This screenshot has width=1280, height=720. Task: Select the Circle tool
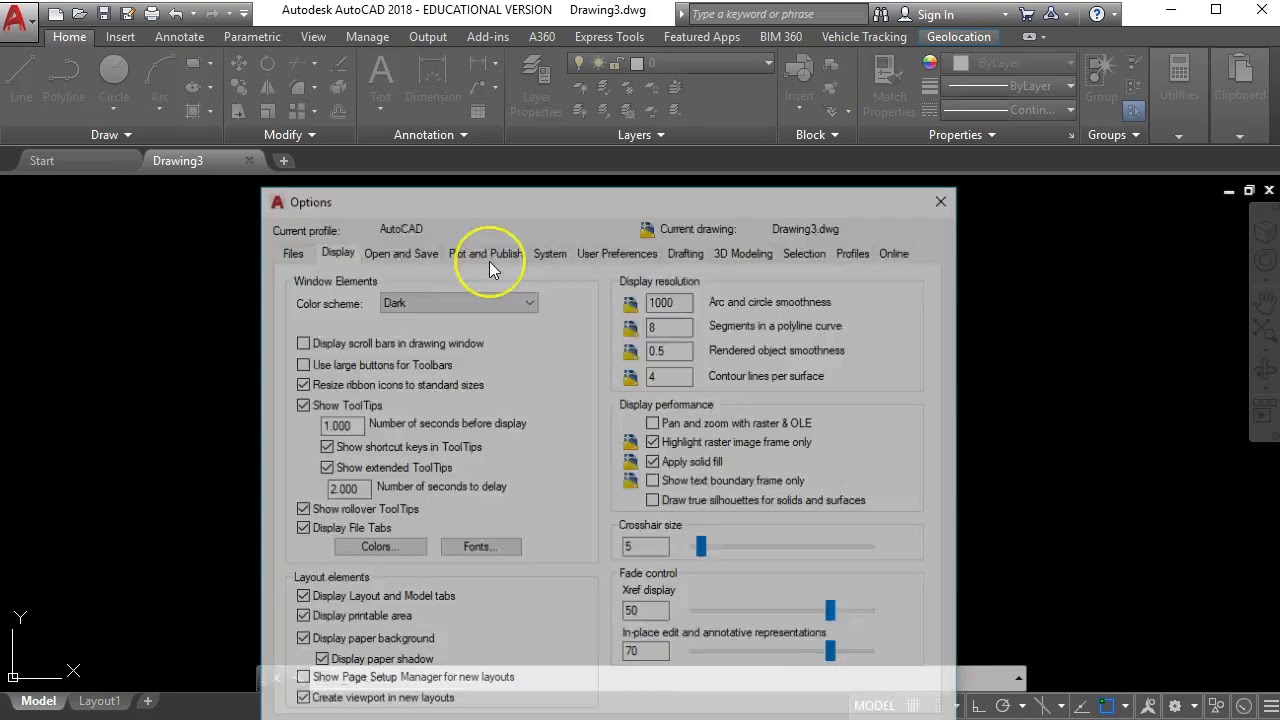(113, 80)
